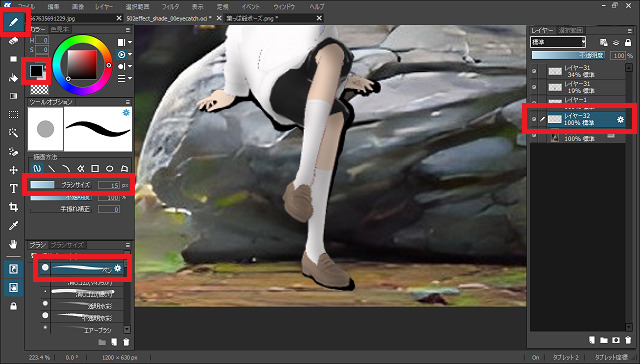Toggle visibility of bottom image layer
Viewport: 640px width, 364px height.
pyautogui.click(x=534, y=135)
